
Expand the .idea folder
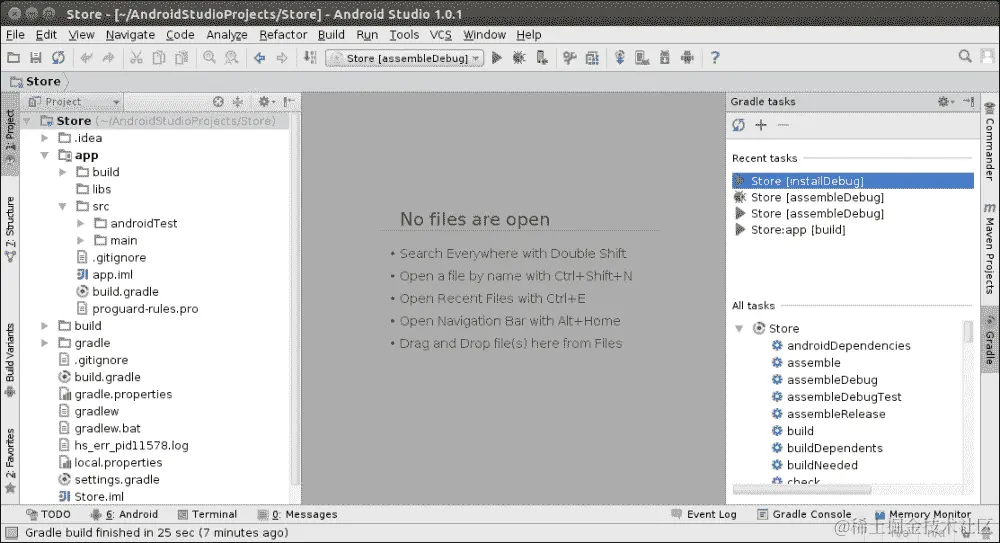45,138
